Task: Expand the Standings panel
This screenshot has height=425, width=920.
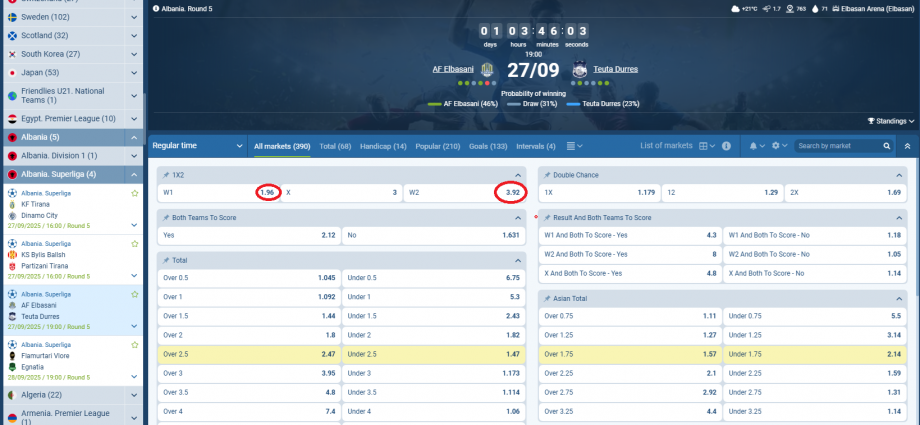Action: pos(890,121)
